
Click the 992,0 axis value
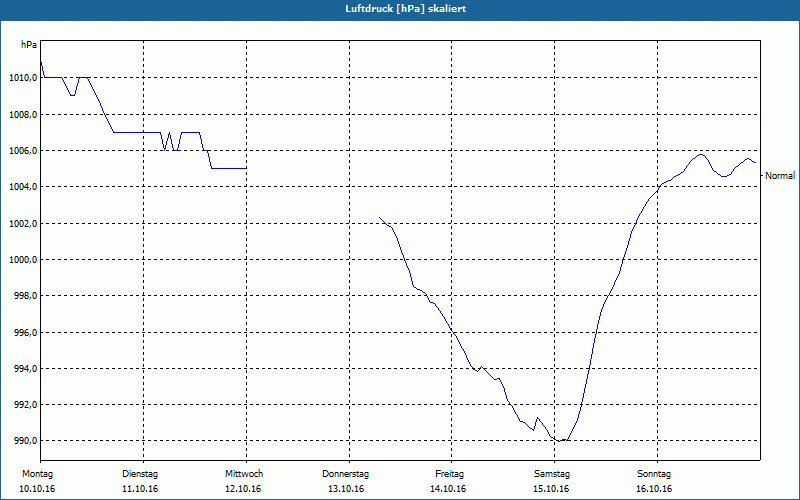click(28, 405)
